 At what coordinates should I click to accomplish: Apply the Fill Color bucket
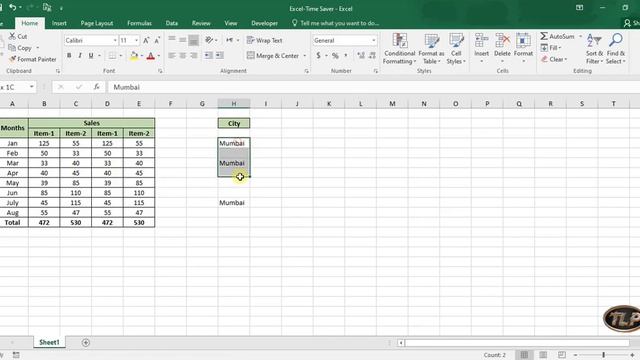click(x=134, y=56)
